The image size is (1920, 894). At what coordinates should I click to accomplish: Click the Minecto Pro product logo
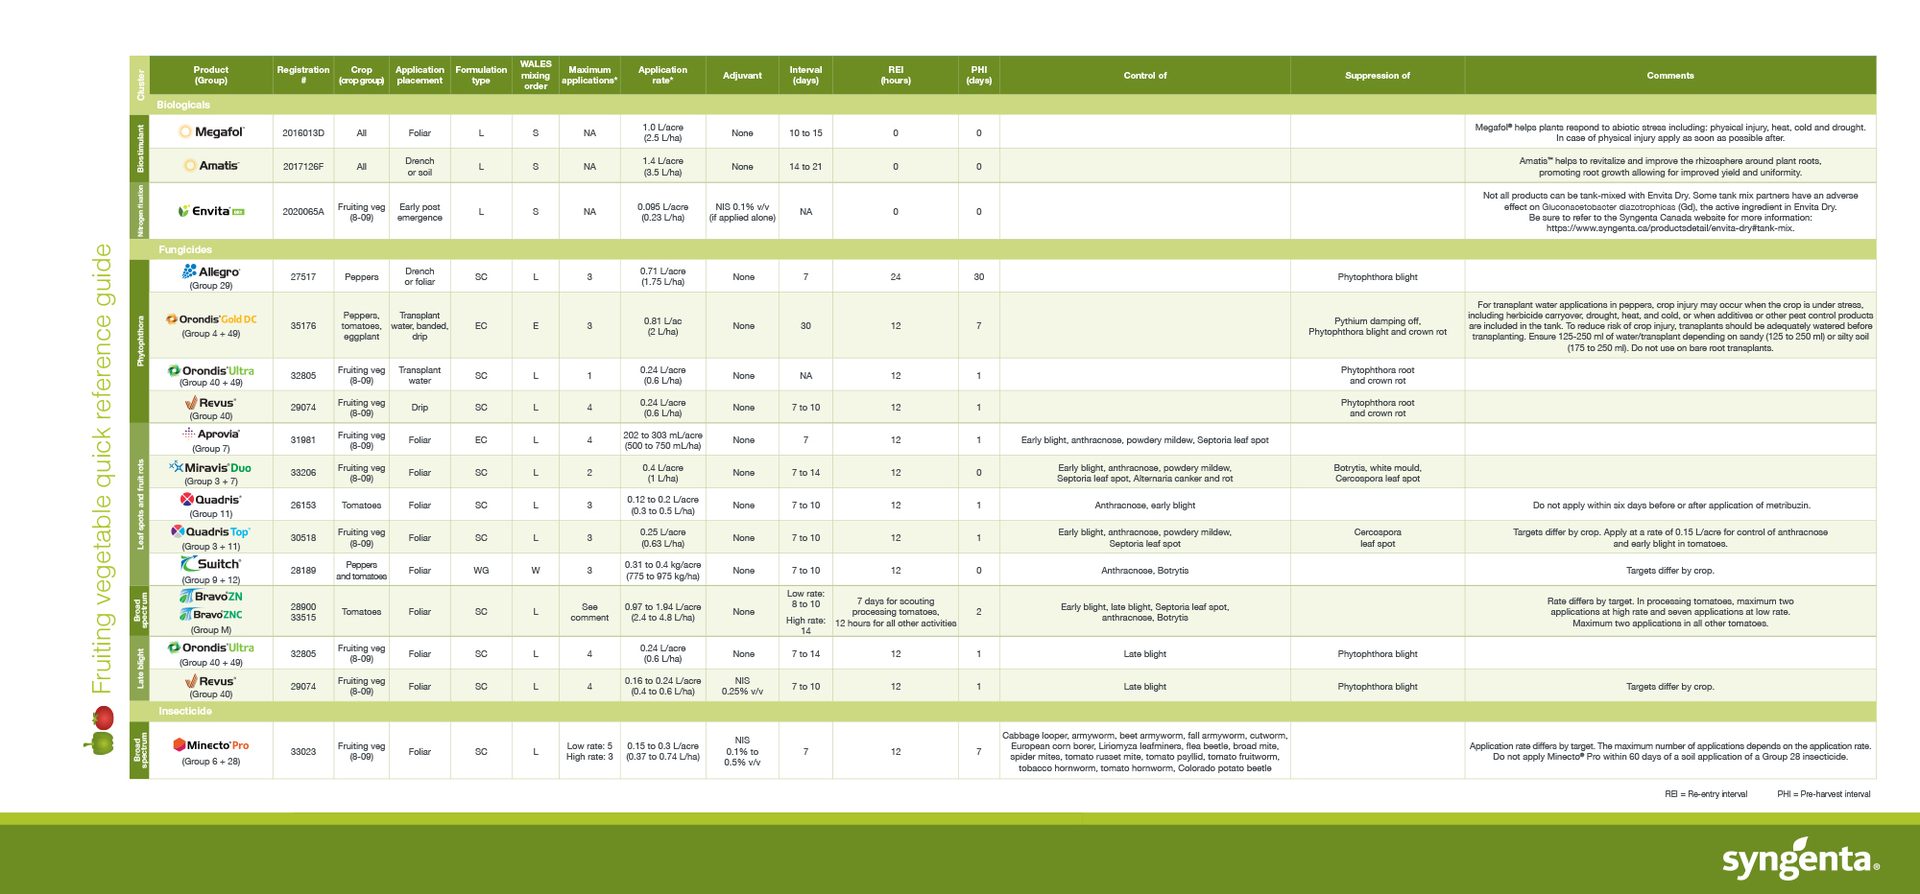tap(211, 745)
